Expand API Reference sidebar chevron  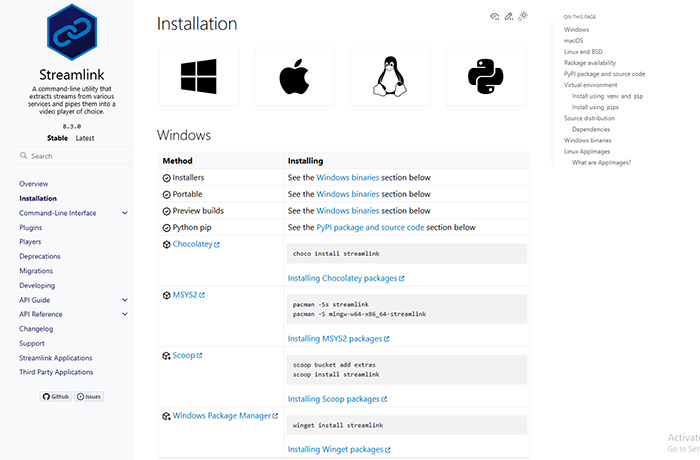125,314
